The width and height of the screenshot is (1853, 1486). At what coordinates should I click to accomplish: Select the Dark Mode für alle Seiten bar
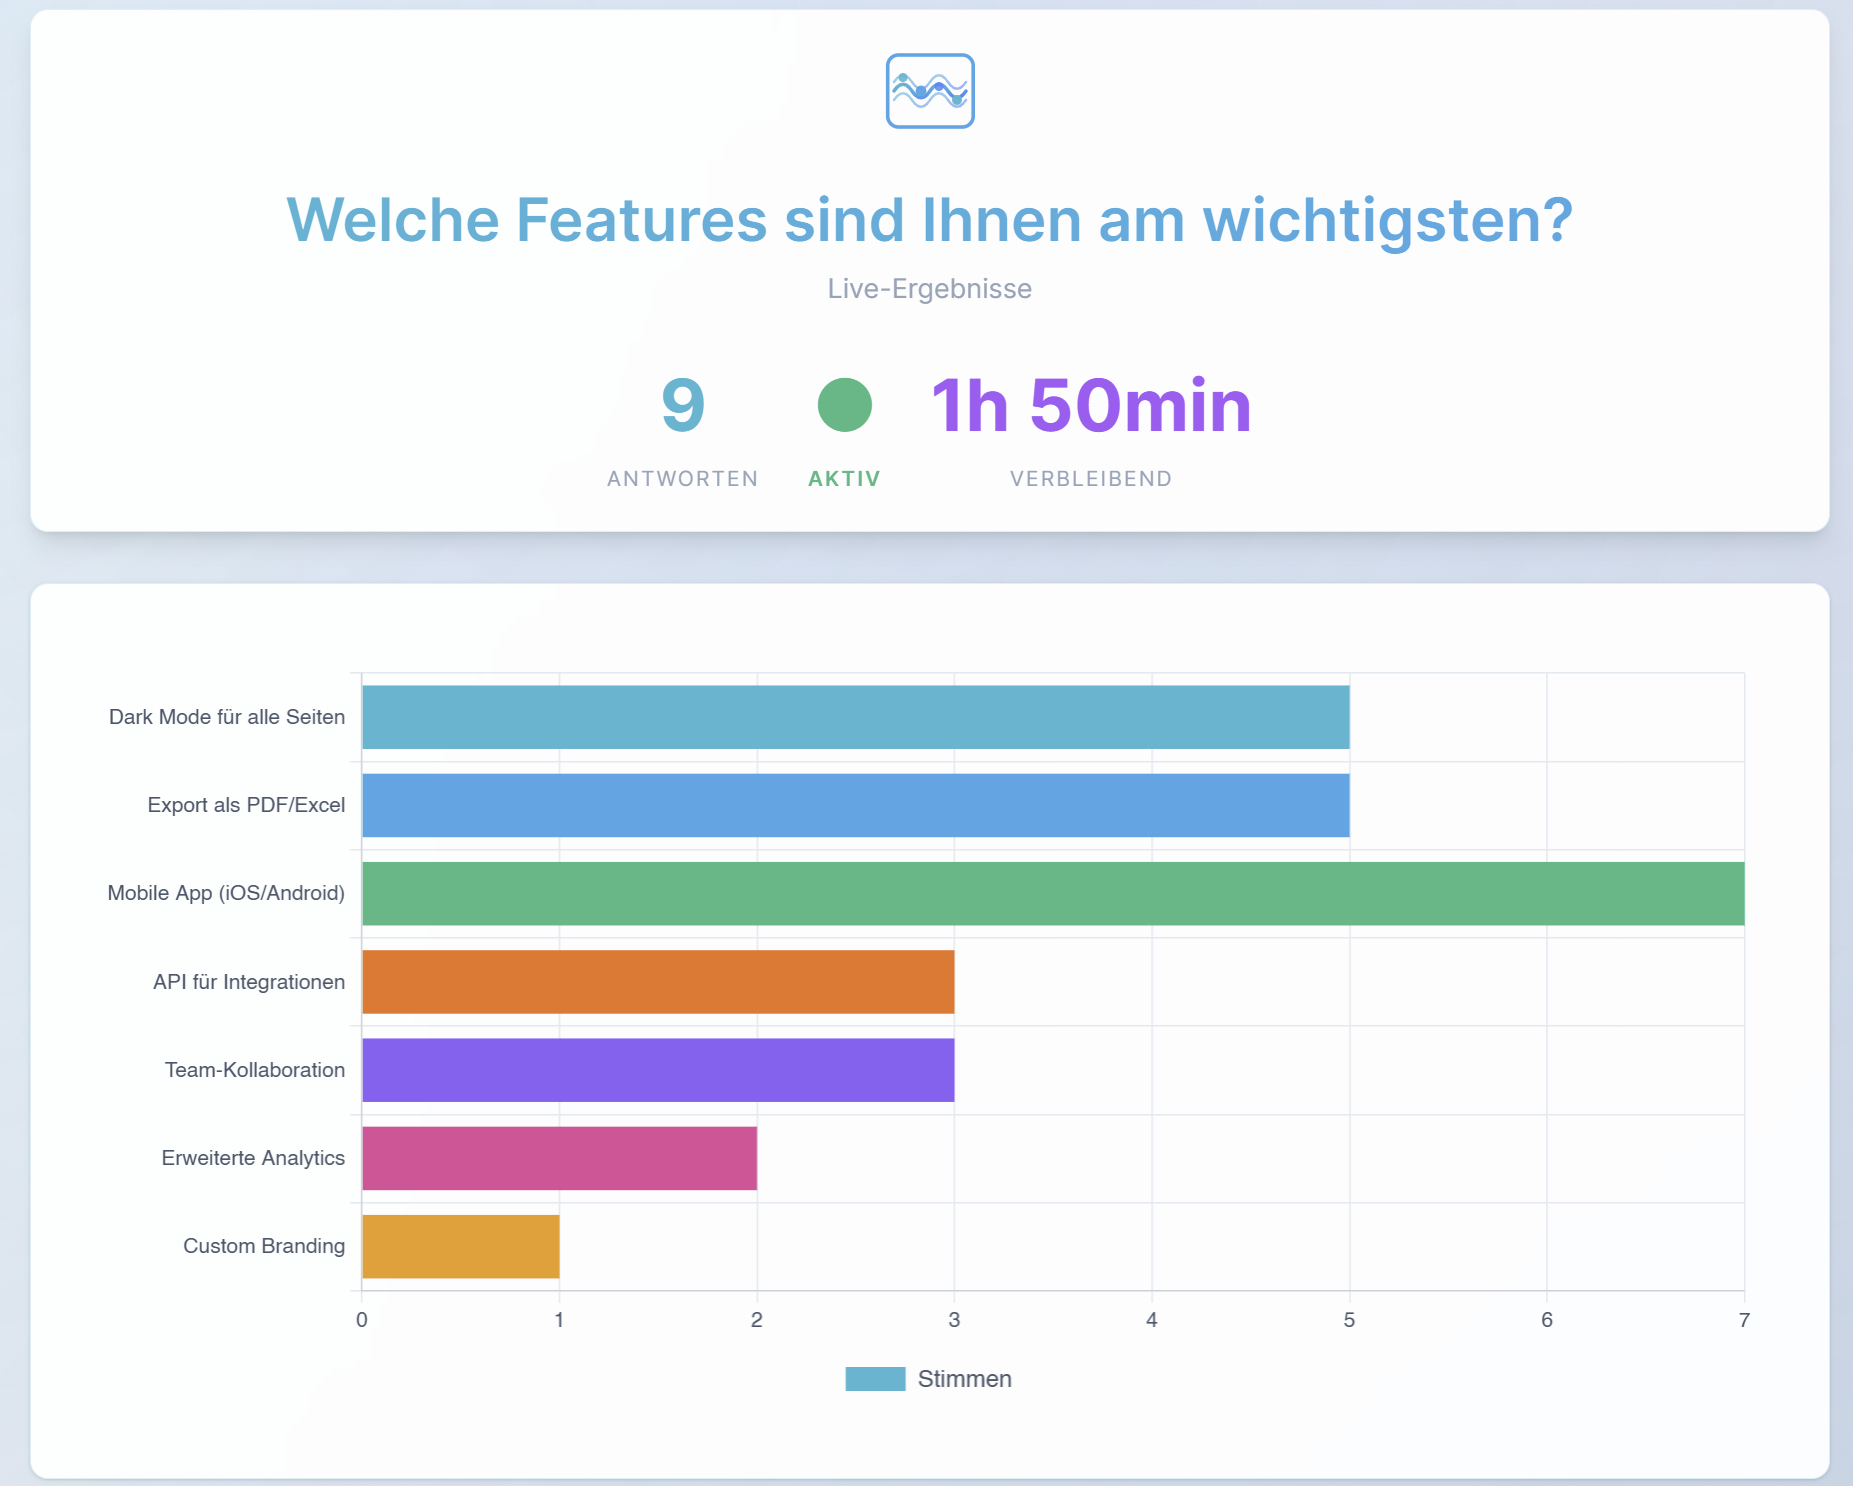click(x=855, y=717)
